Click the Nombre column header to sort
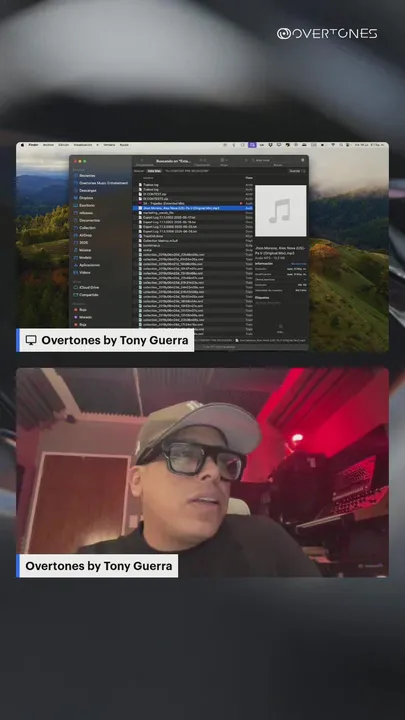Viewport: 405px width, 720px height. click(148, 178)
